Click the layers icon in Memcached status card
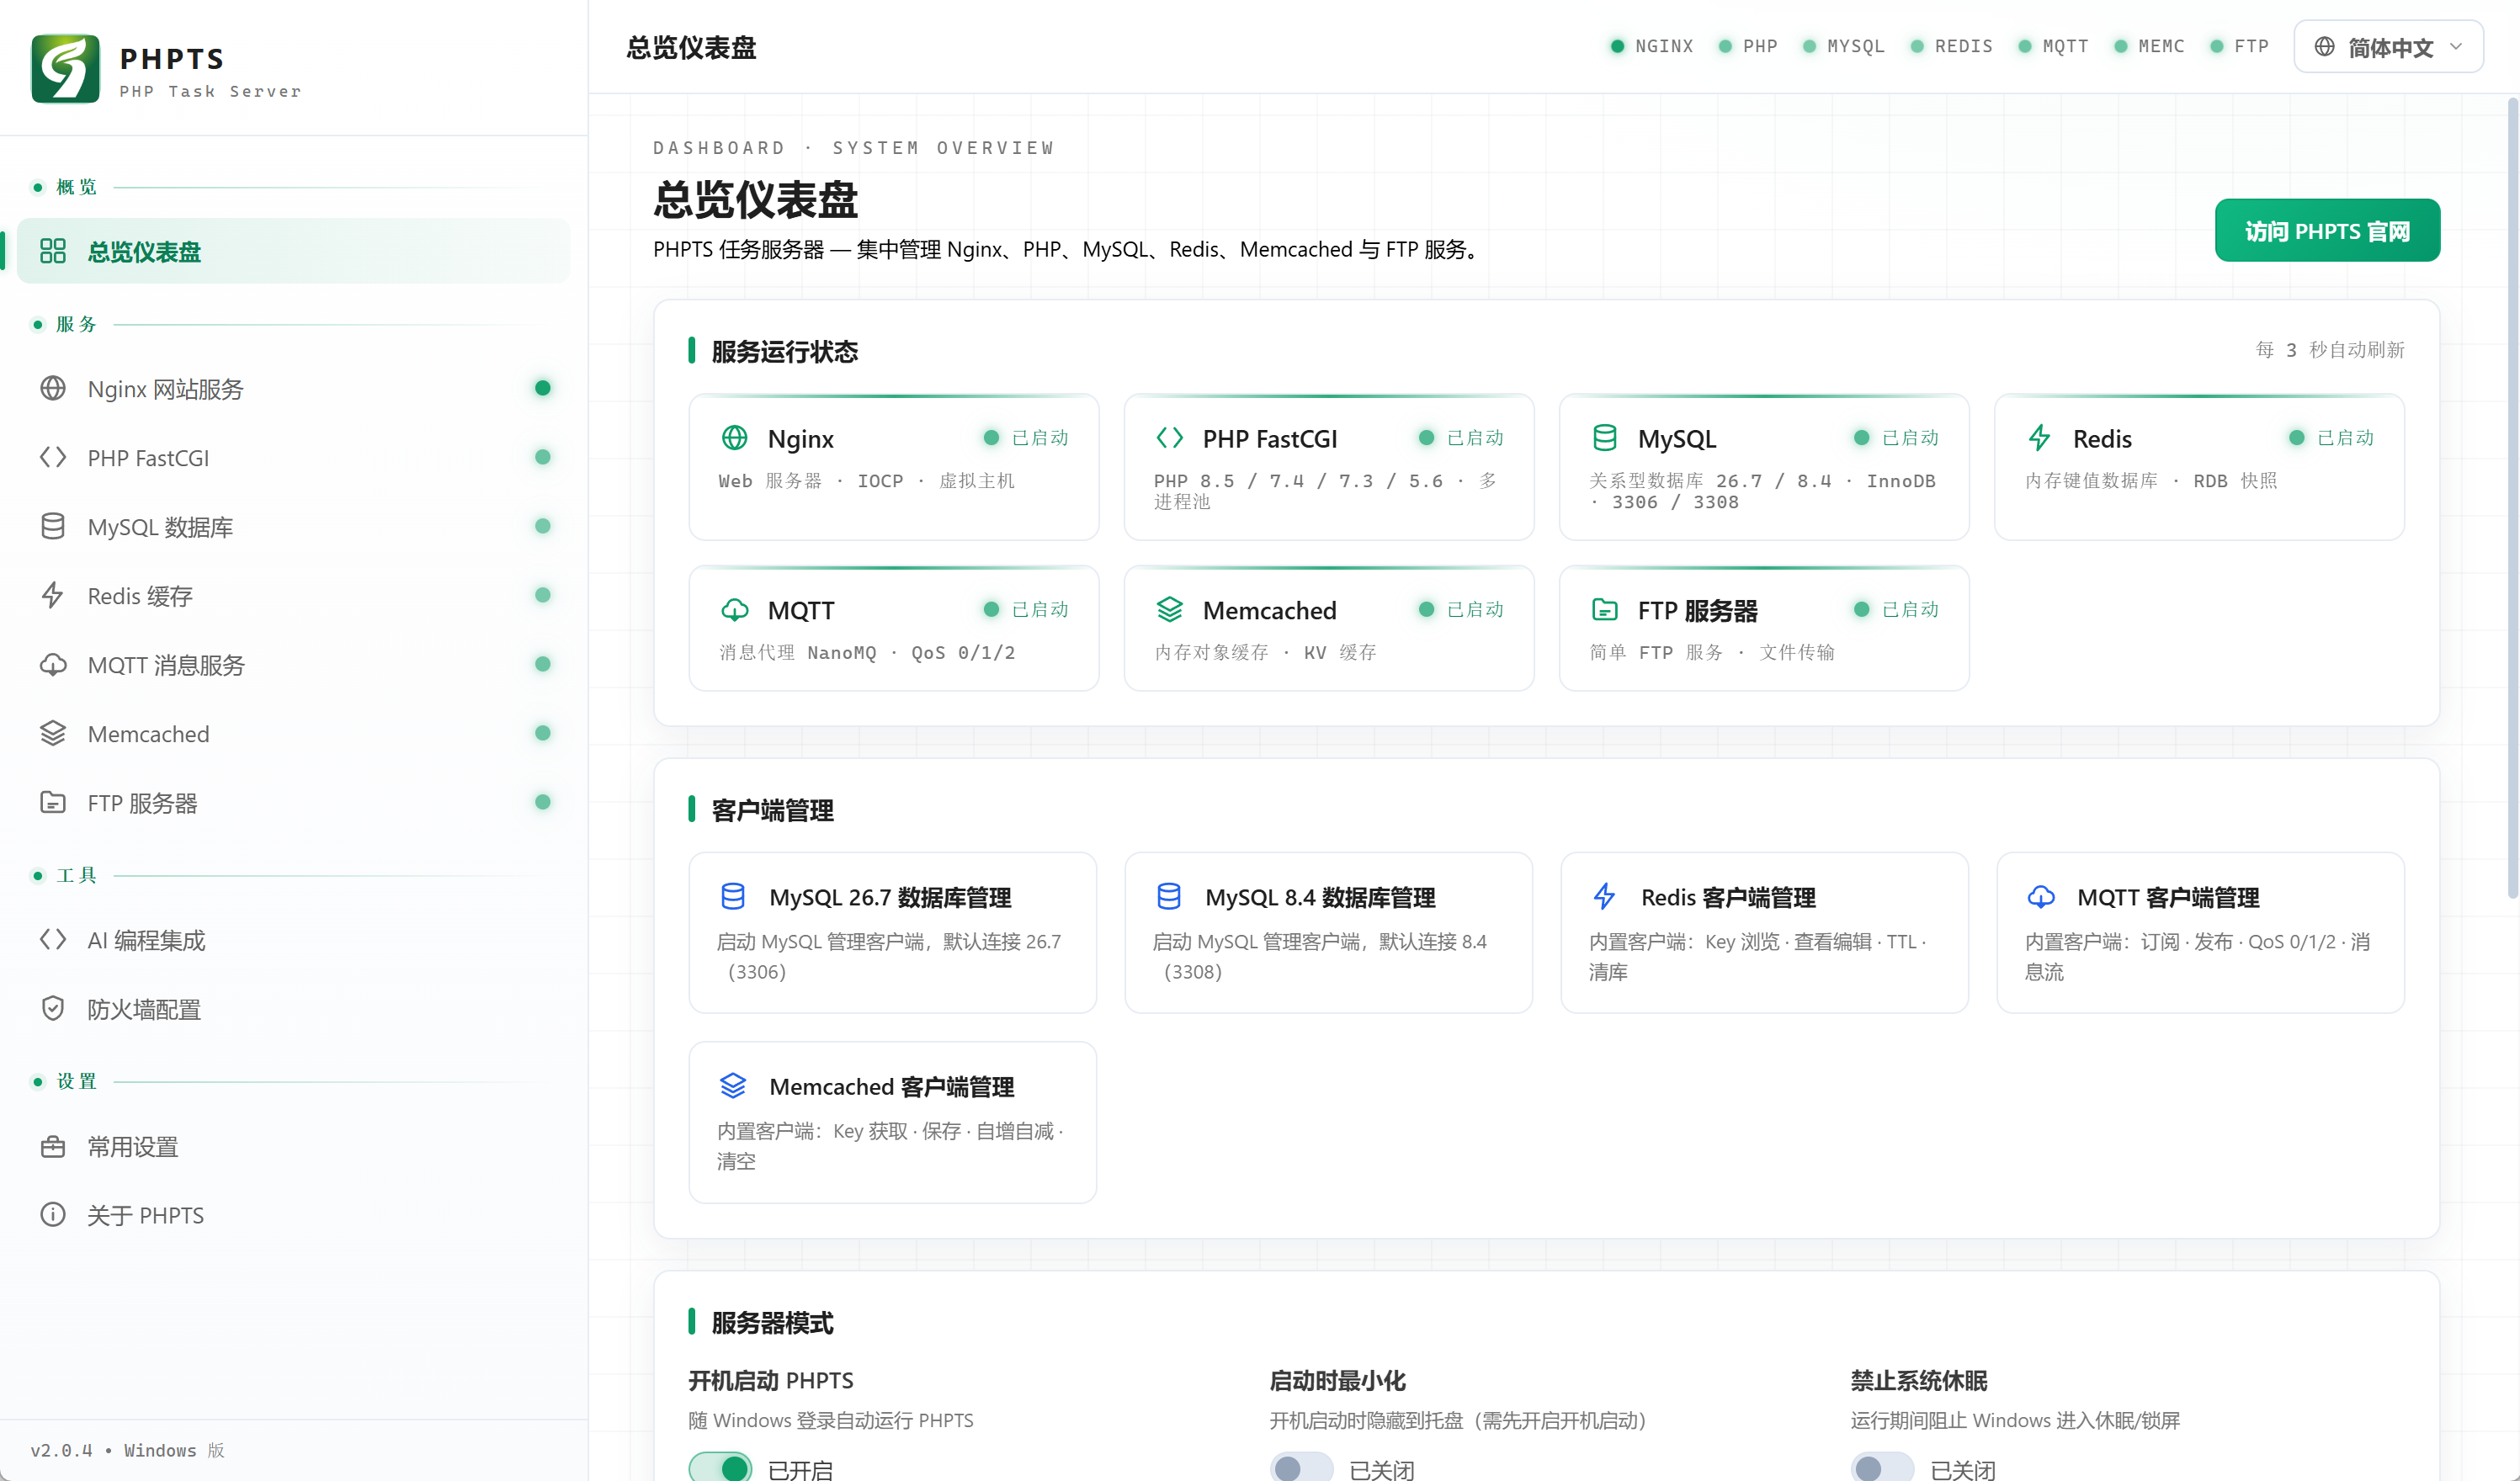This screenshot has height=1481, width=2520. 1169,609
